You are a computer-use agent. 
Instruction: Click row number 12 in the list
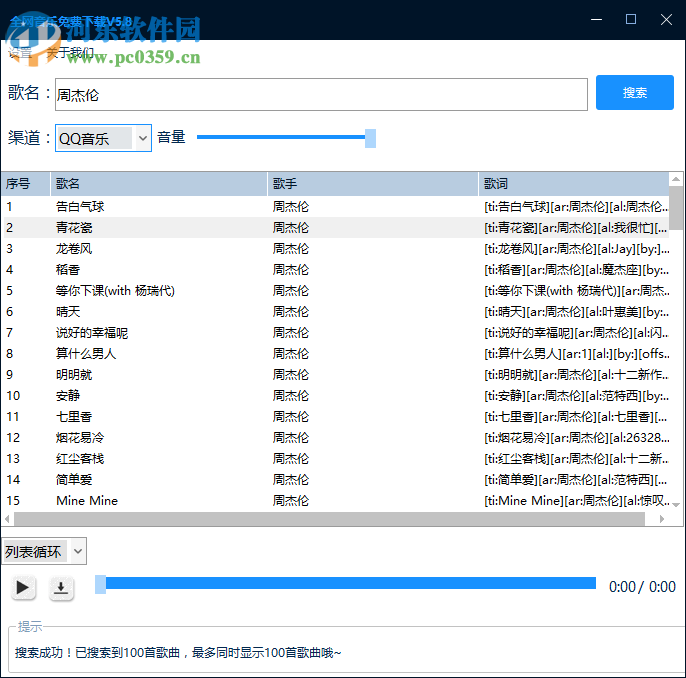pos(13,437)
